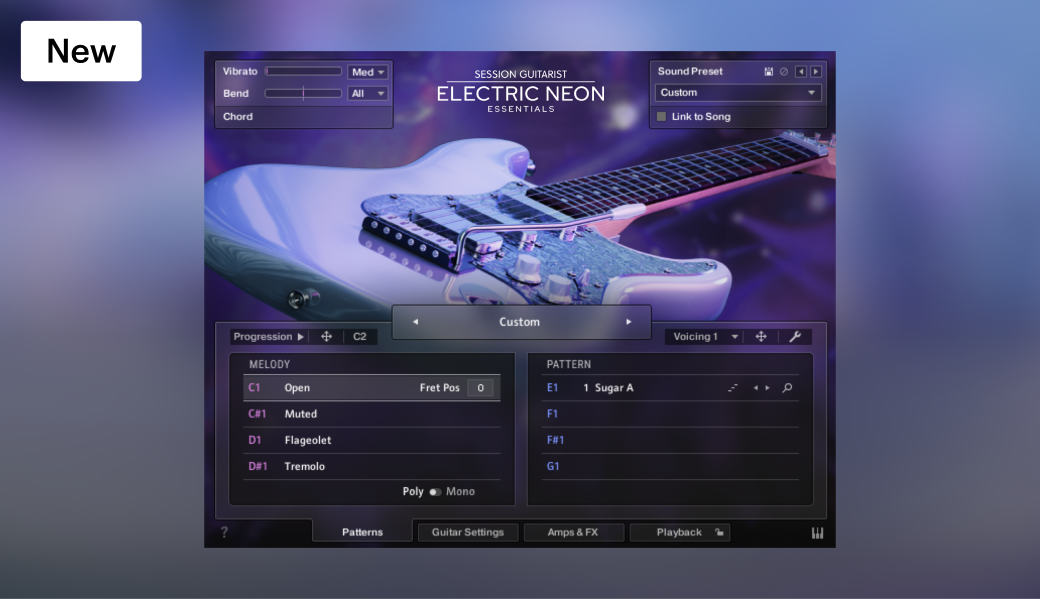The height and width of the screenshot is (599, 1040).
Task: Adjust the Bend slider
Action: coord(303,94)
